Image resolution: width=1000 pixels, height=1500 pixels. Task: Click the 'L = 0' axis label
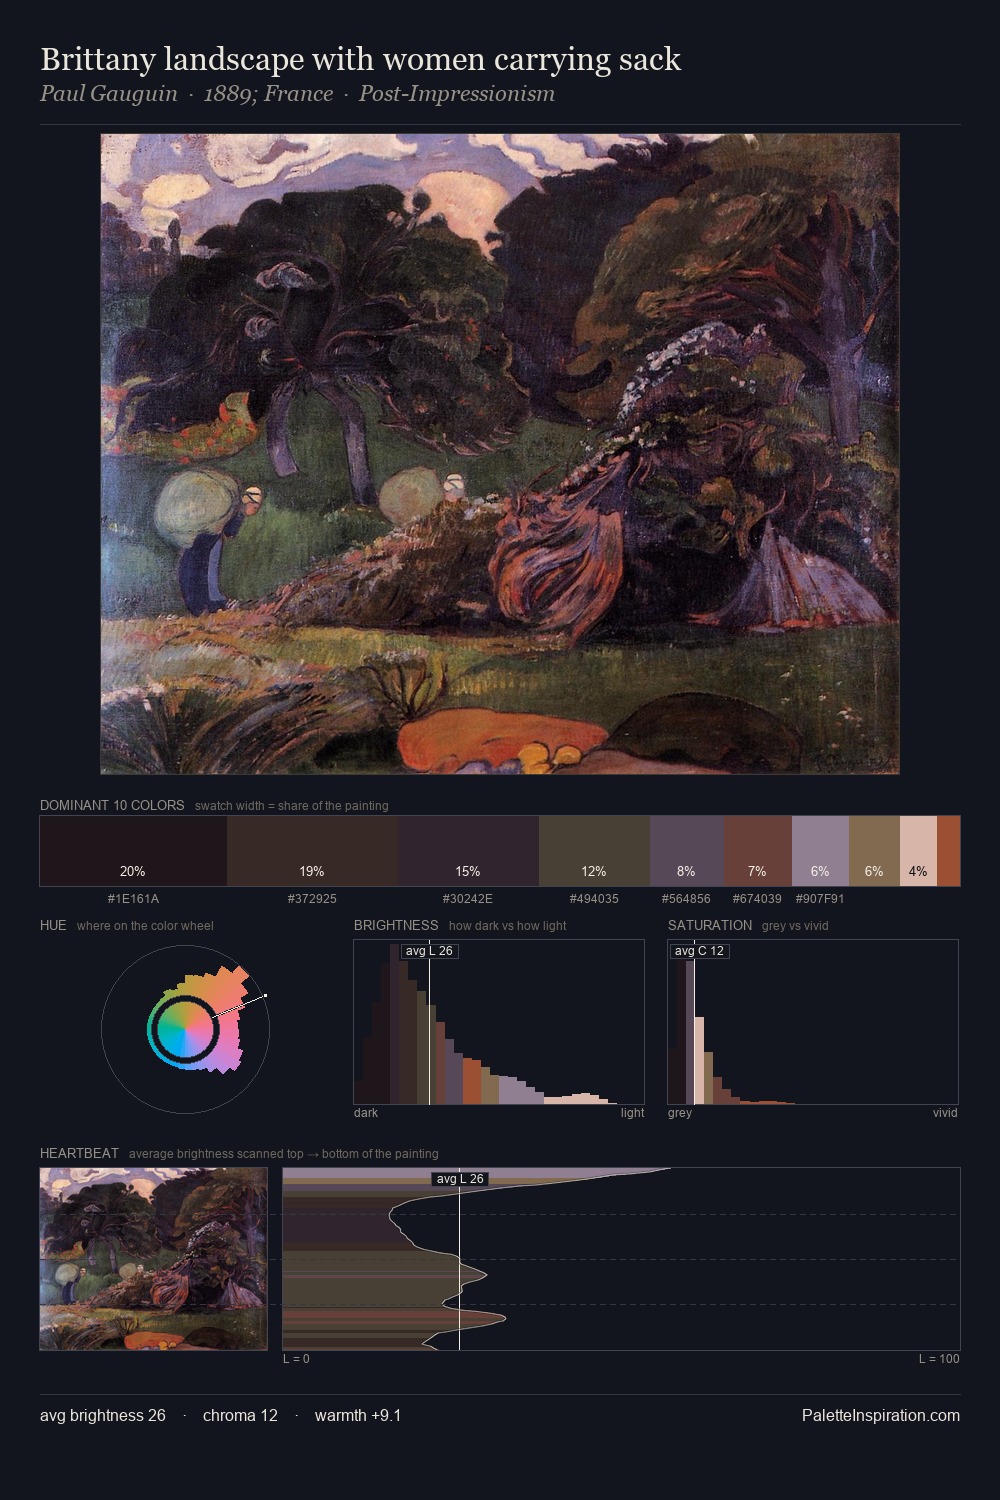296,1359
